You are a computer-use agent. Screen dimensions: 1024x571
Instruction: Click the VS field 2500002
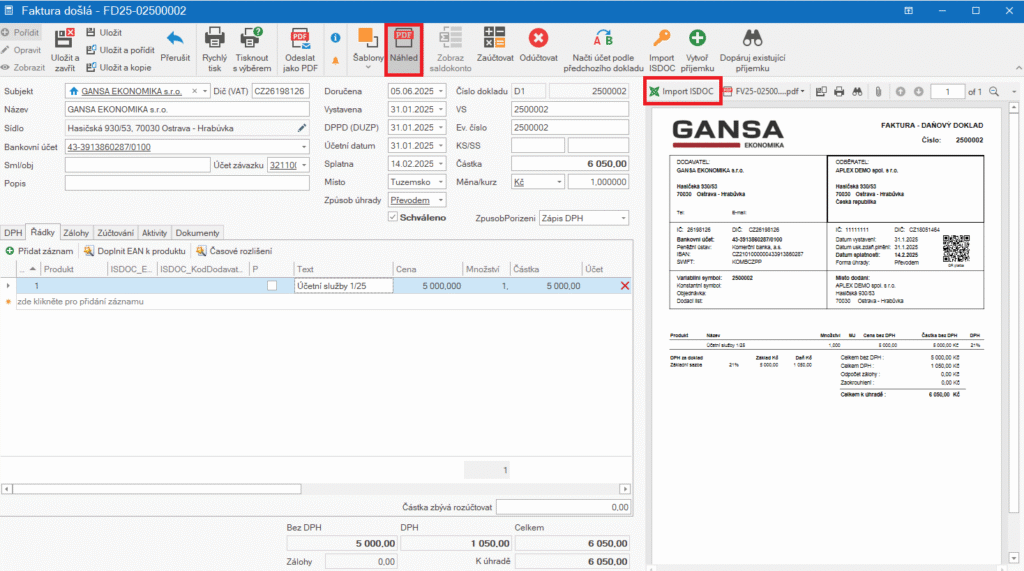(x=569, y=110)
